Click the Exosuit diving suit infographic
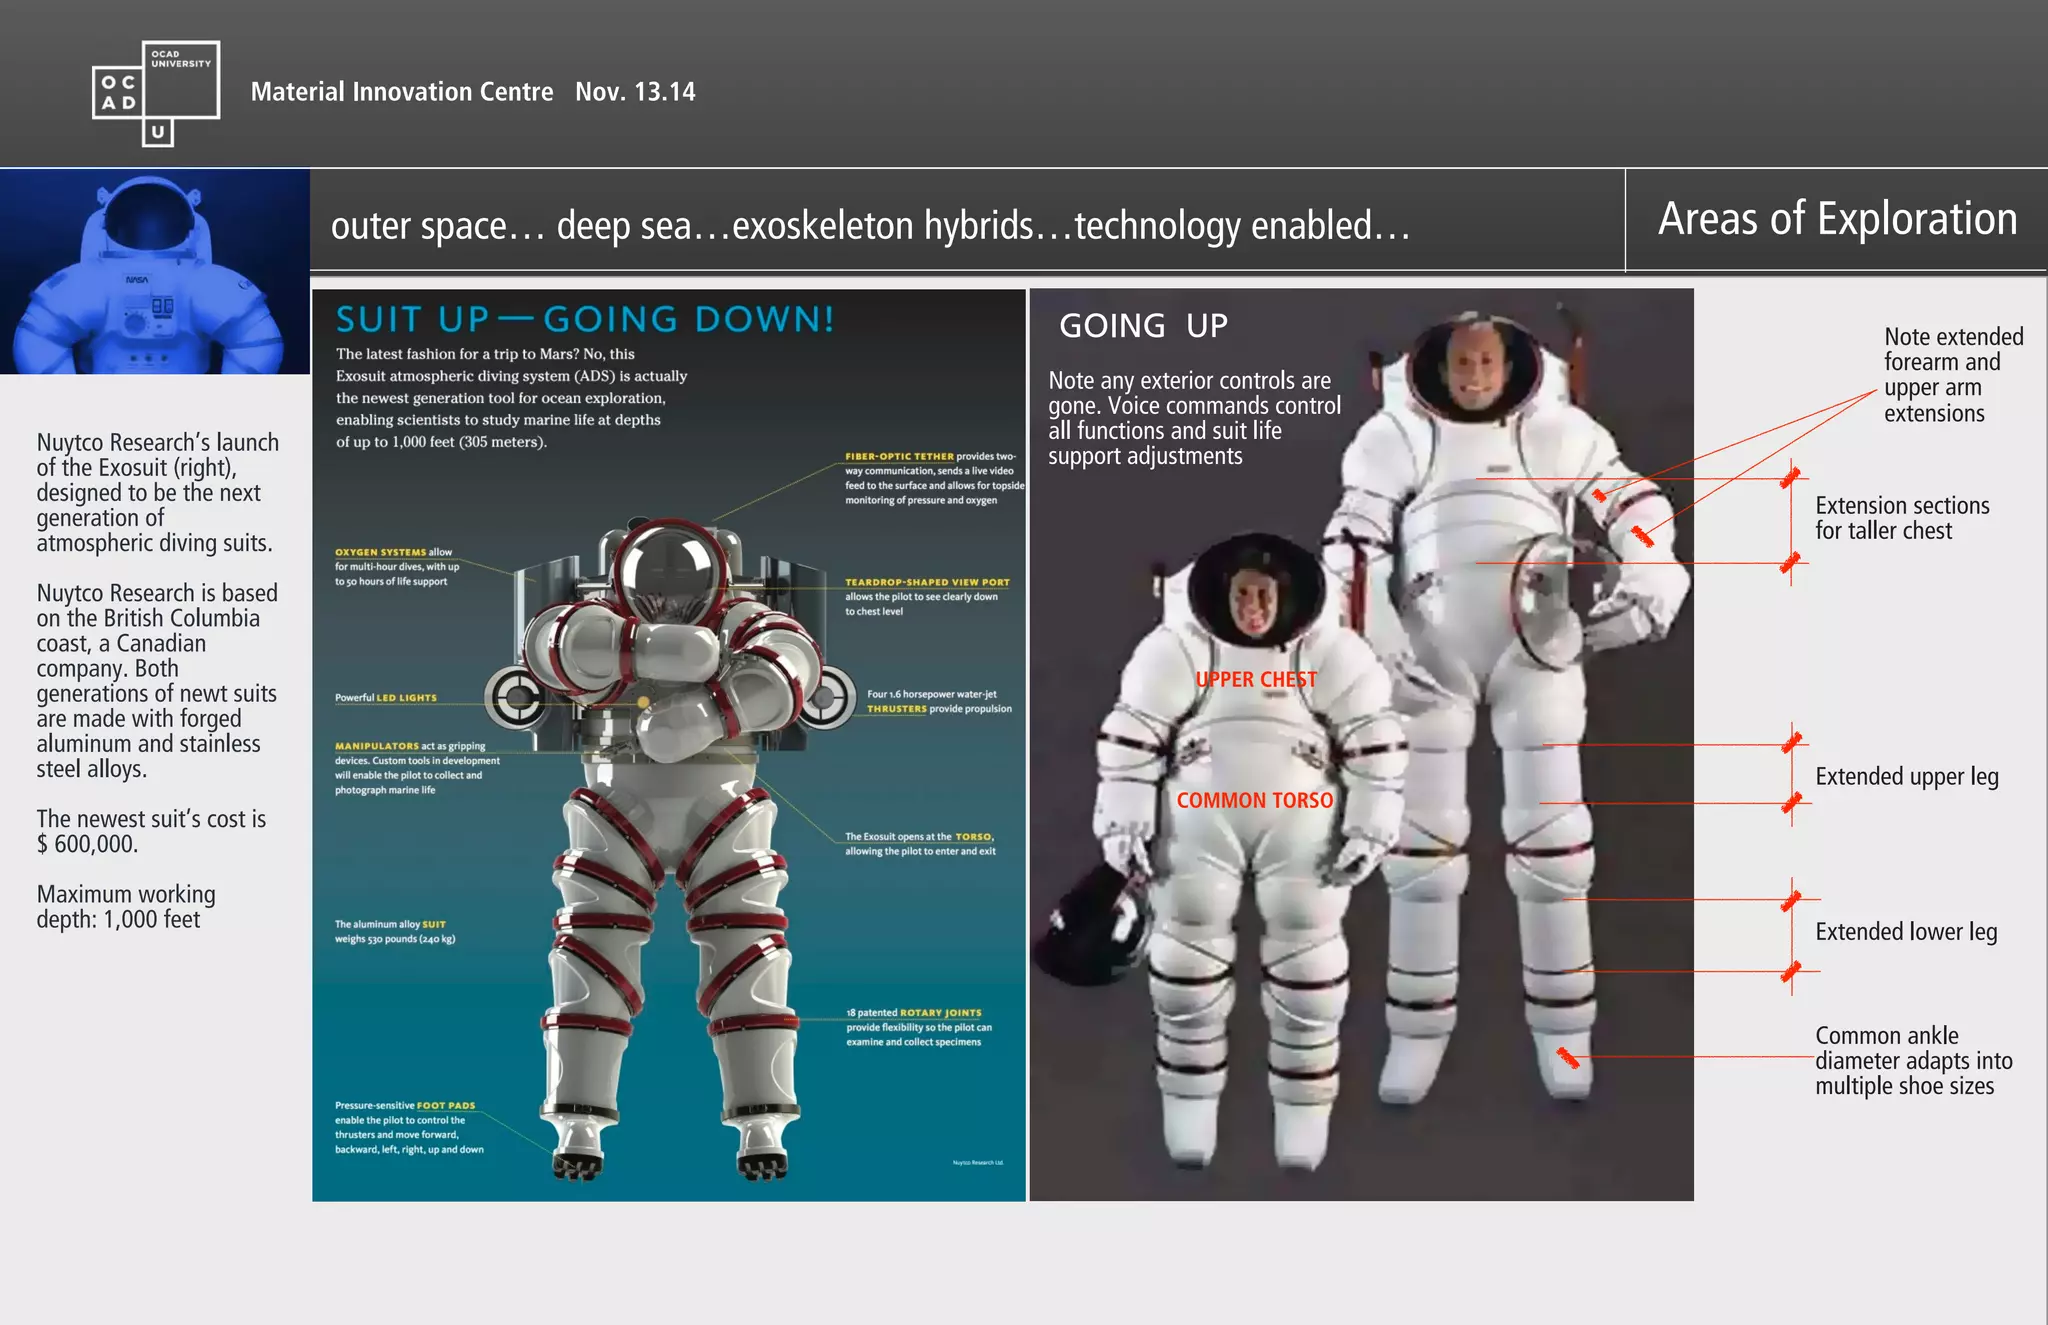Viewport: 2048px width, 1325px height. point(669,745)
